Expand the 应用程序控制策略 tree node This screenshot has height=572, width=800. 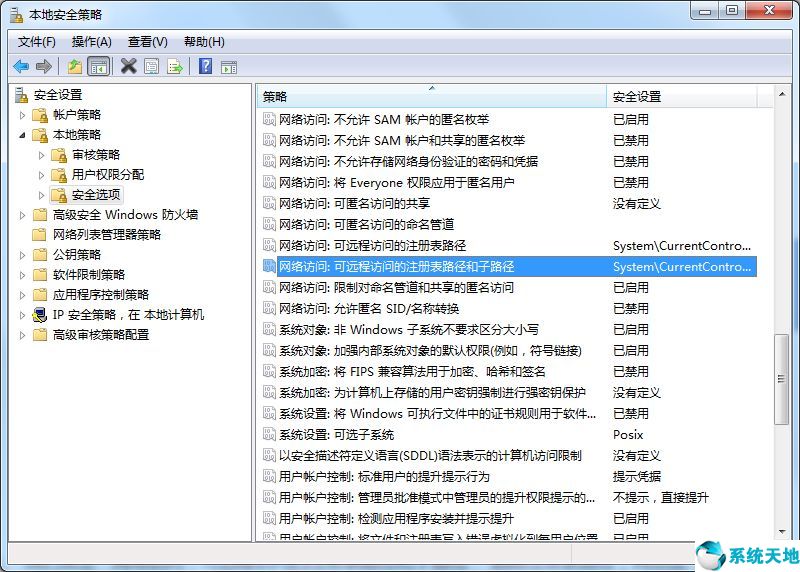(22, 295)
